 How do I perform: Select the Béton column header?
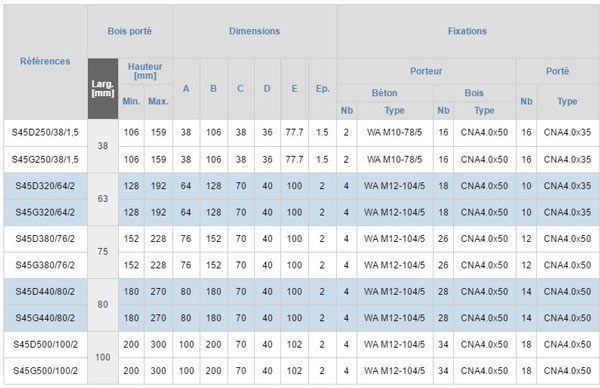pos(385,93)
